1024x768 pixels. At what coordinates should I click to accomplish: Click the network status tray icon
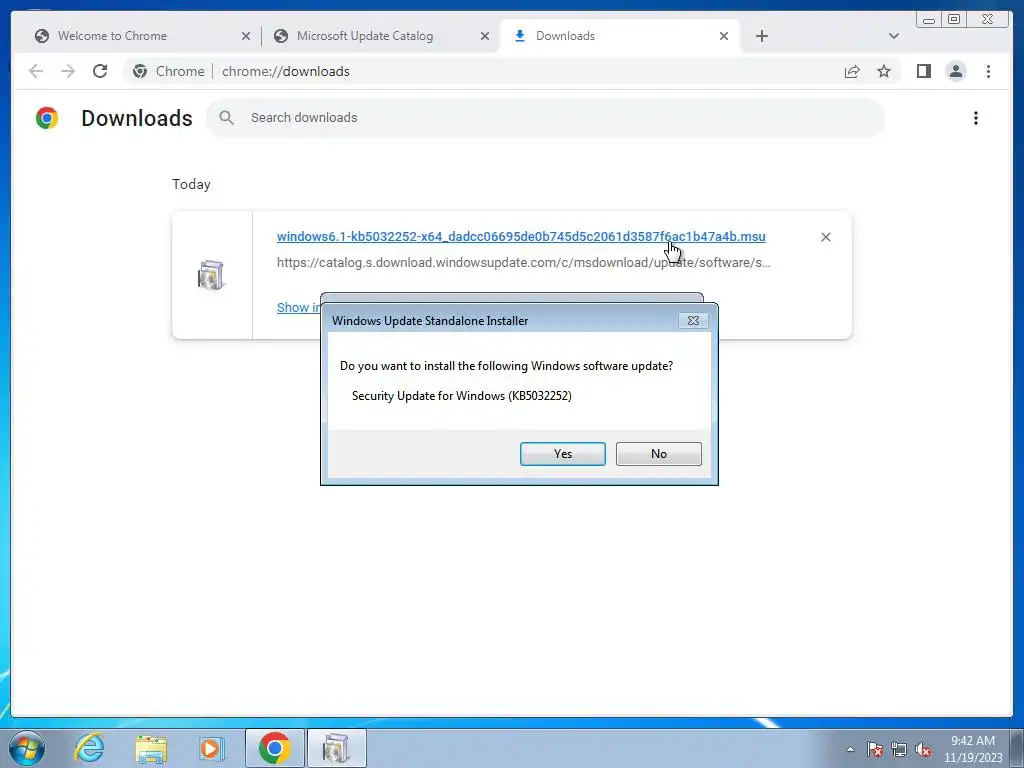pyautogui.click(x=899, y=749)
